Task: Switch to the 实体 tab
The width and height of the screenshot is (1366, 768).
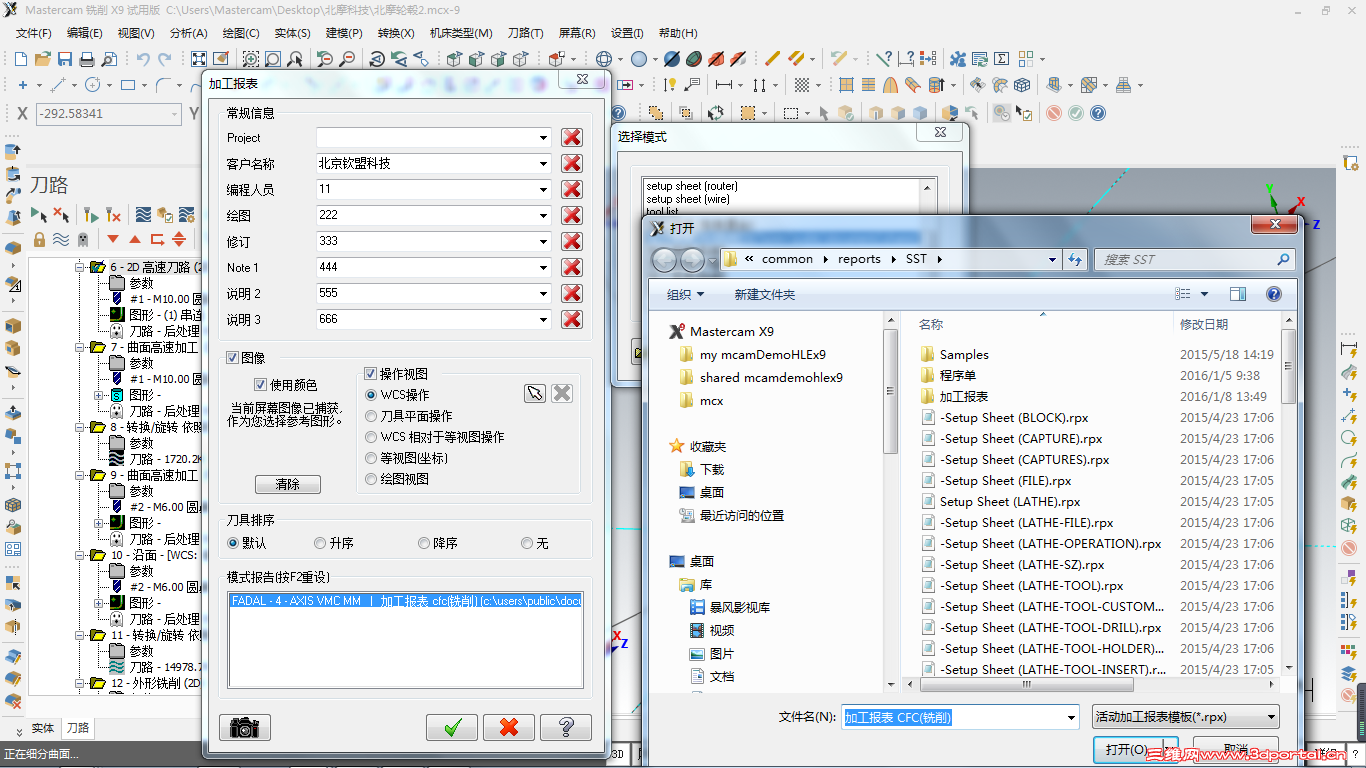Action: coord(43,729)
